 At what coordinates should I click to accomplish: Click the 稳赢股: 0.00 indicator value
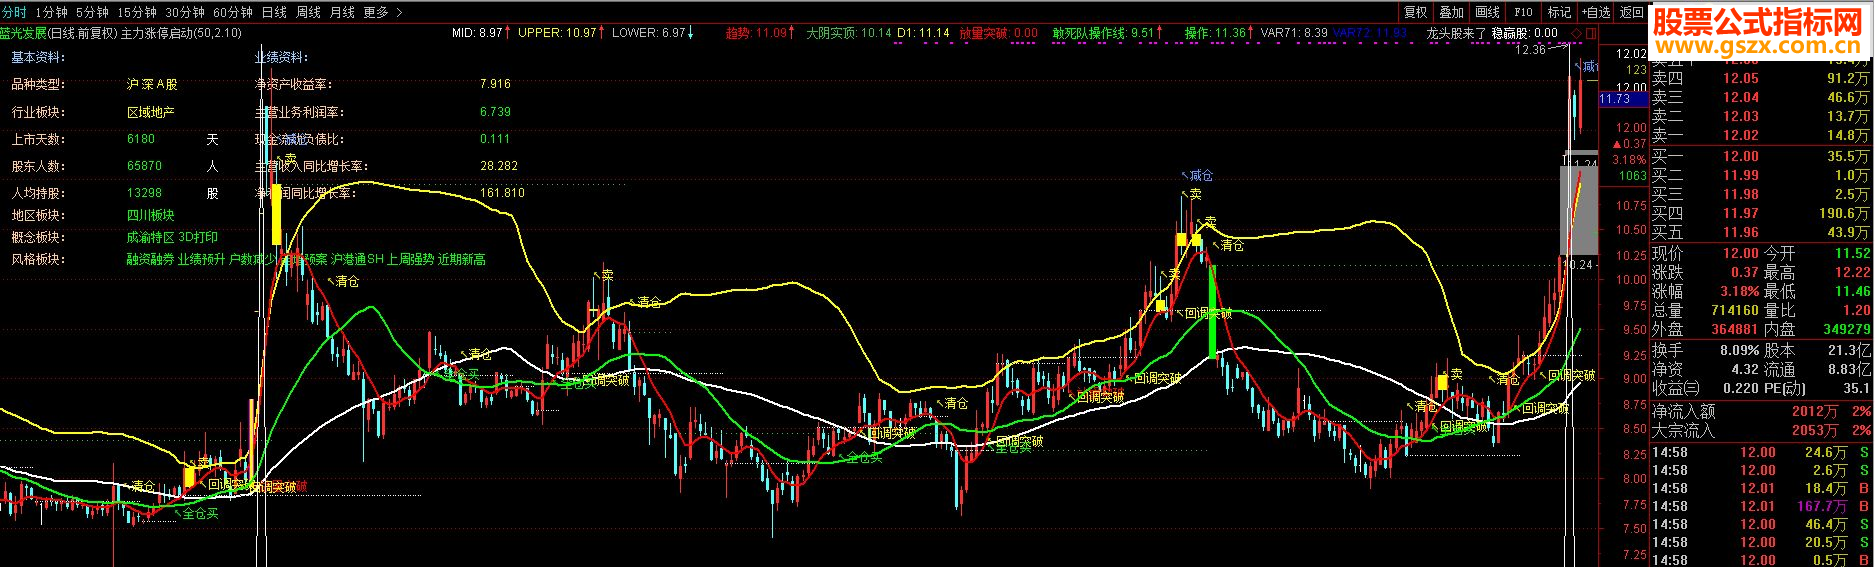point(1525,33)
